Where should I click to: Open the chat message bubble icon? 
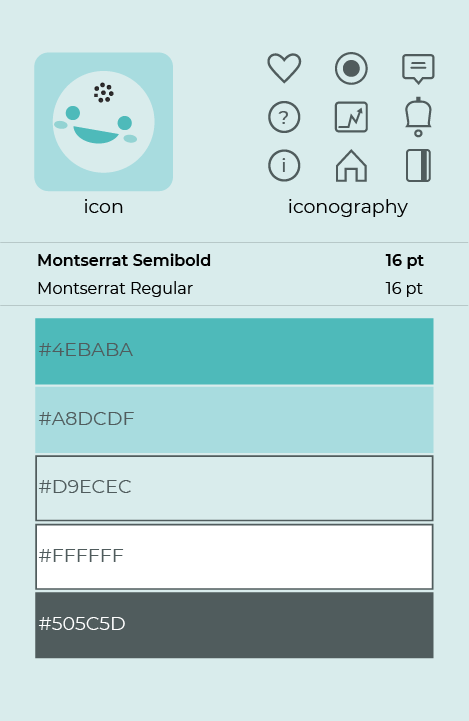click(x=418, y=69)
